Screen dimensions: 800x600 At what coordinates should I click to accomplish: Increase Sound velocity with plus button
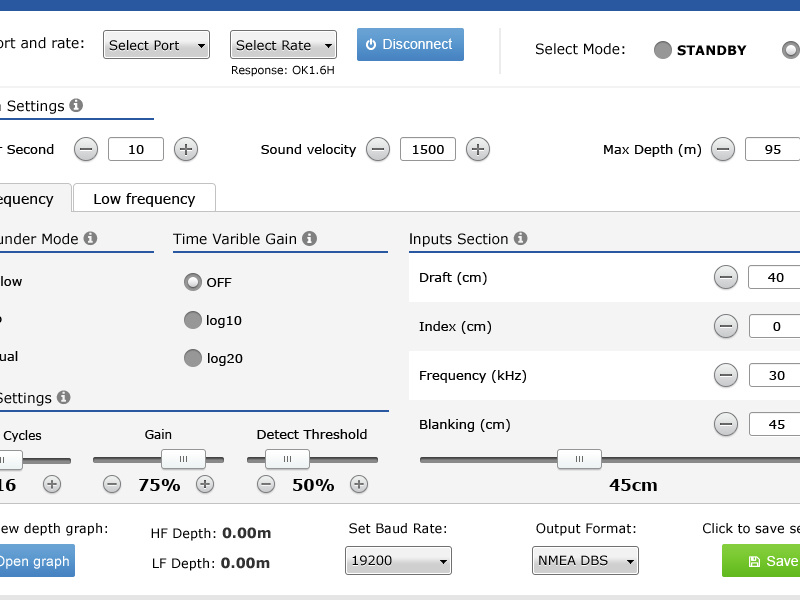click(478, 150)
